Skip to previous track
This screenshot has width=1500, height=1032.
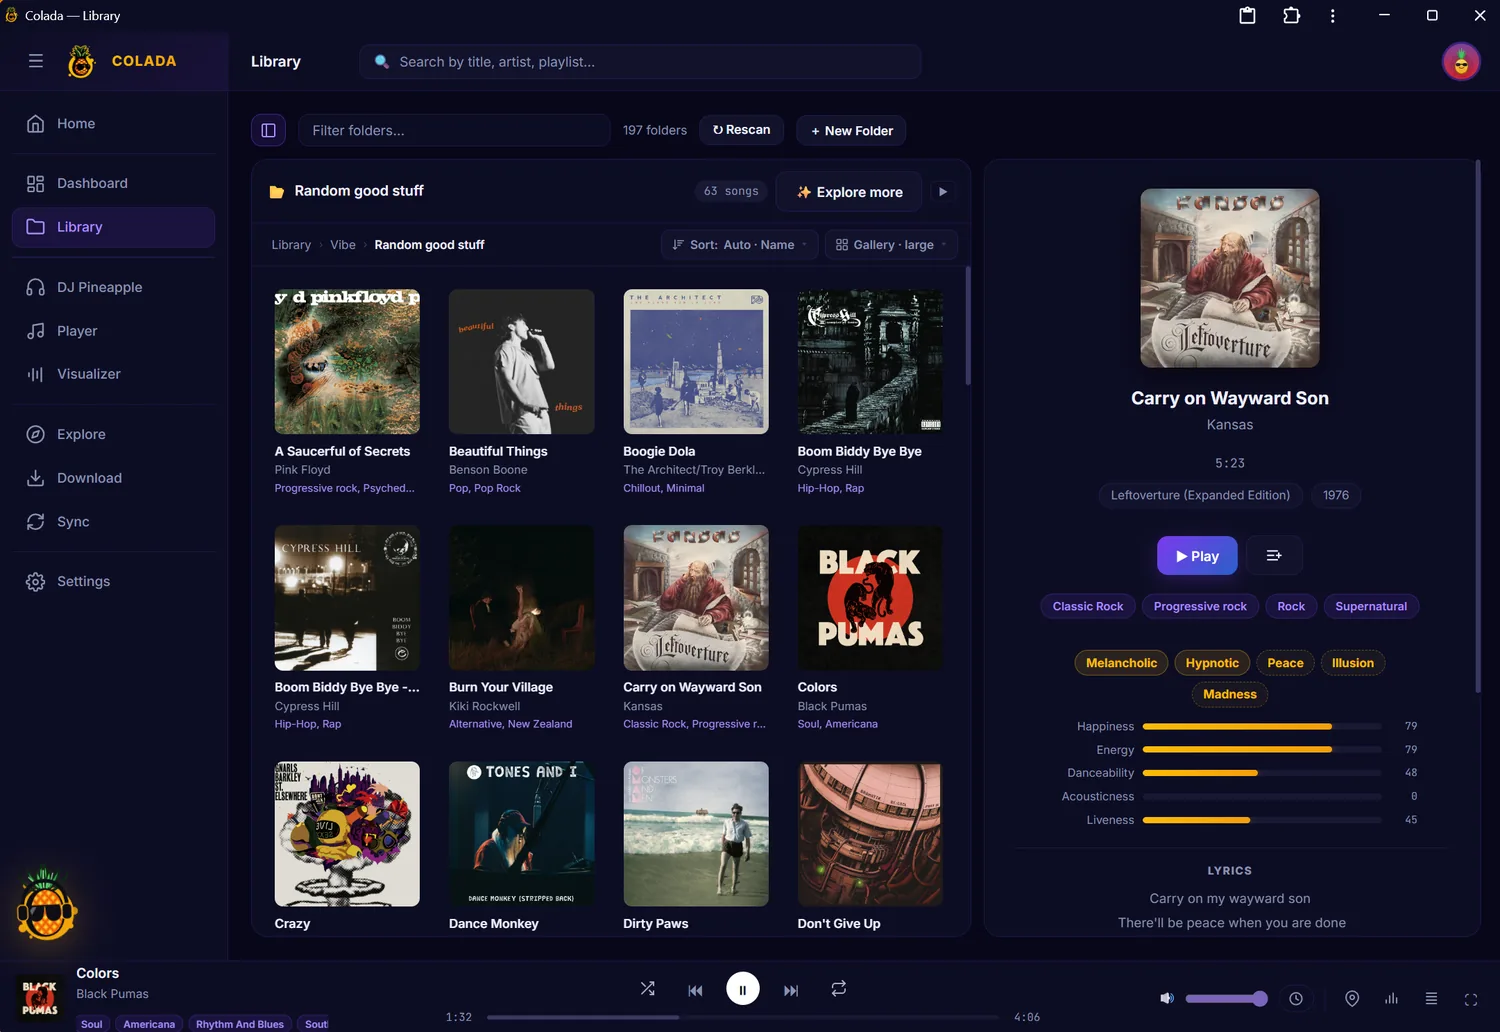point(695,990)
